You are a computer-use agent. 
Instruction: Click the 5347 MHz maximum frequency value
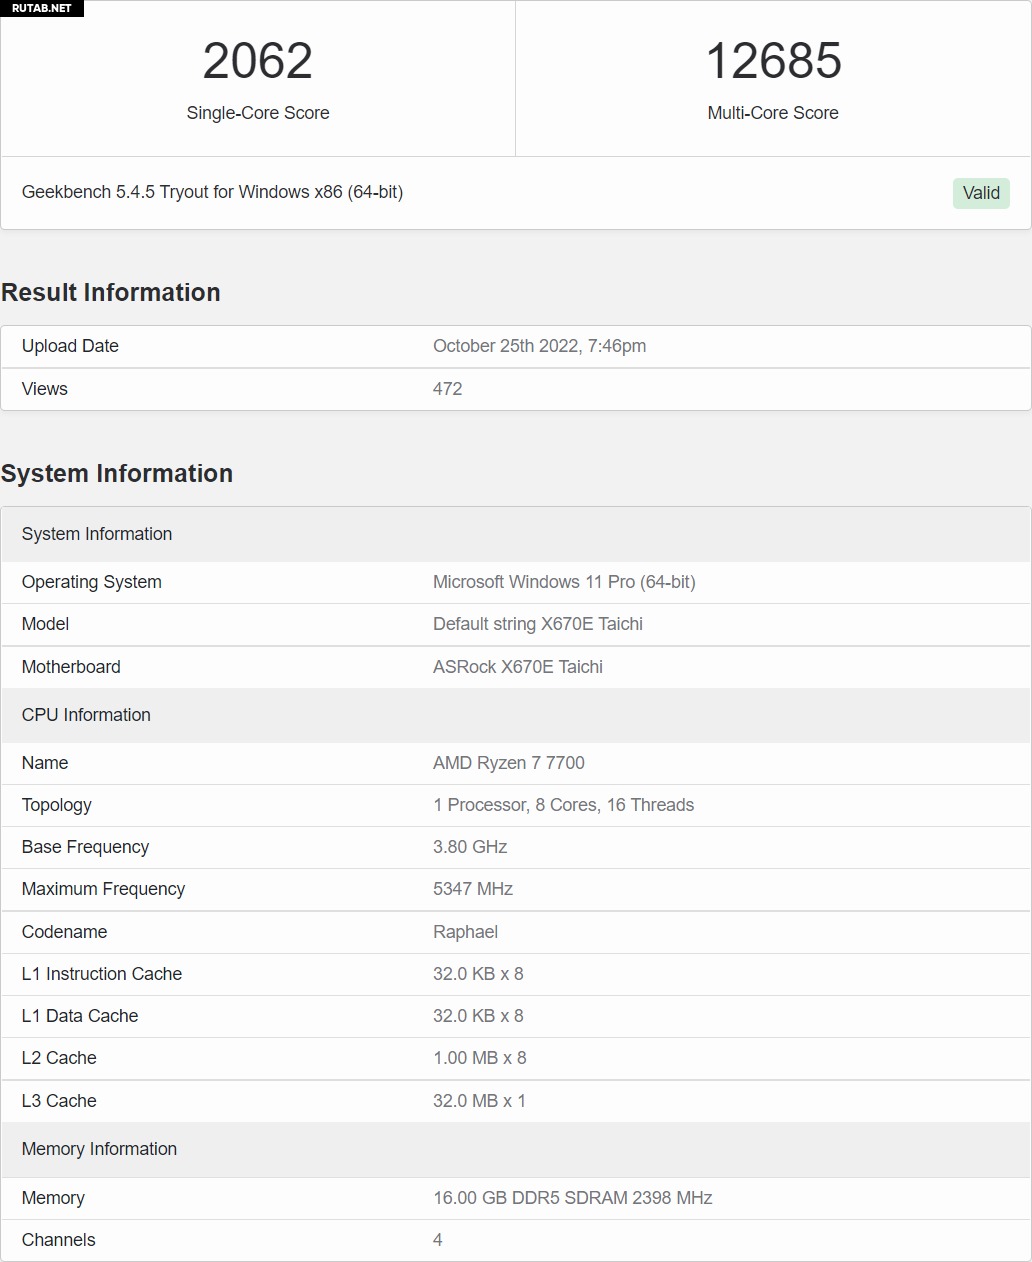(x=472, y=889)
